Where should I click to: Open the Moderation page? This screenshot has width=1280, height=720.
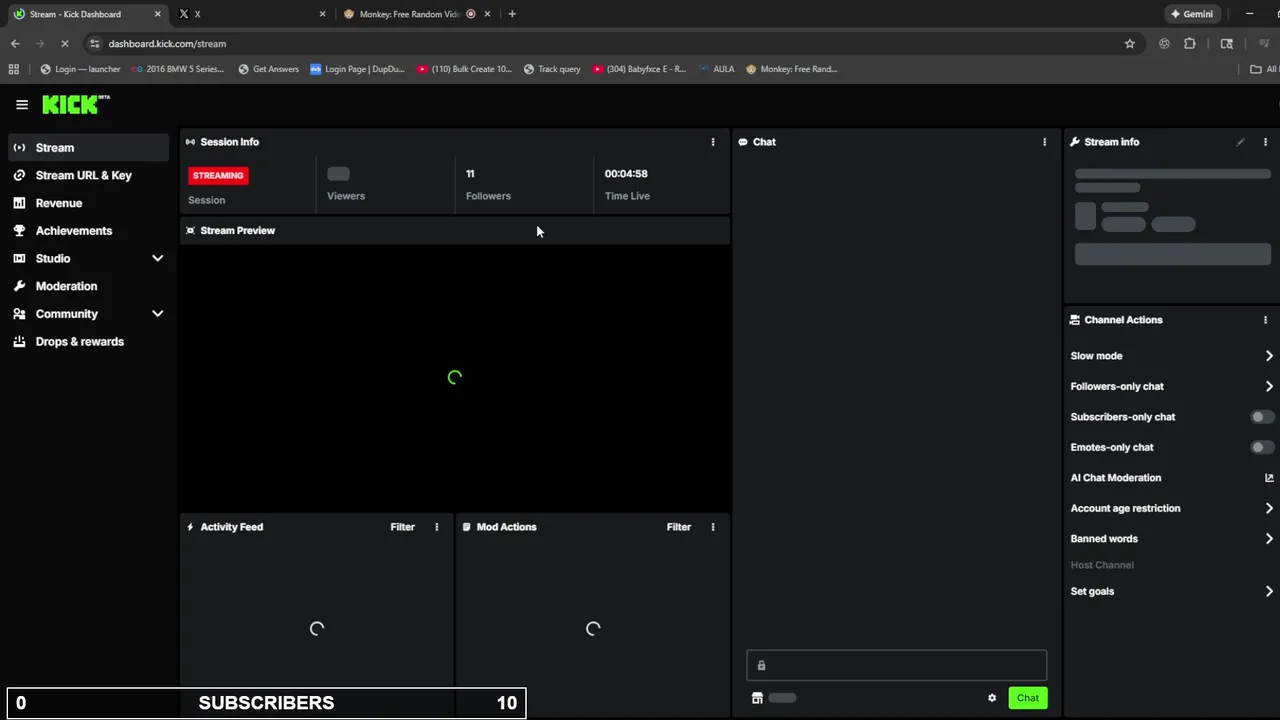(x=66, y=286)
